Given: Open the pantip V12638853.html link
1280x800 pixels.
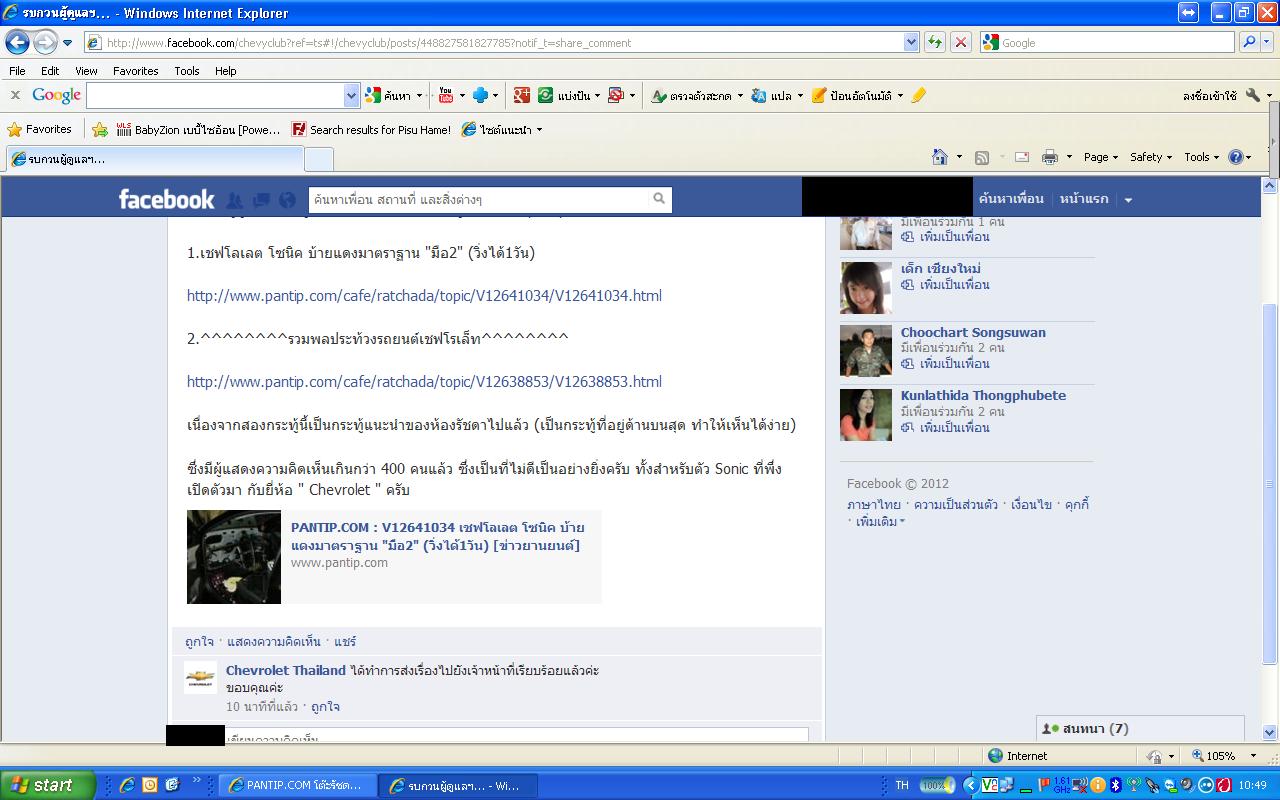Looking at the screenshot, I should pyautogui.click(x=424, y=381).
